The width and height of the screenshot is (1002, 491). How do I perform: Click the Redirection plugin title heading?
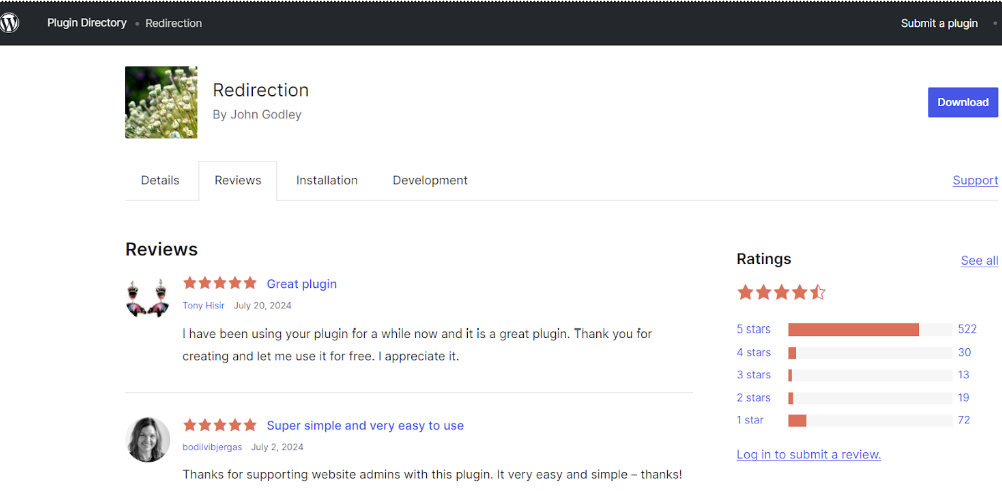click(261, 90)
